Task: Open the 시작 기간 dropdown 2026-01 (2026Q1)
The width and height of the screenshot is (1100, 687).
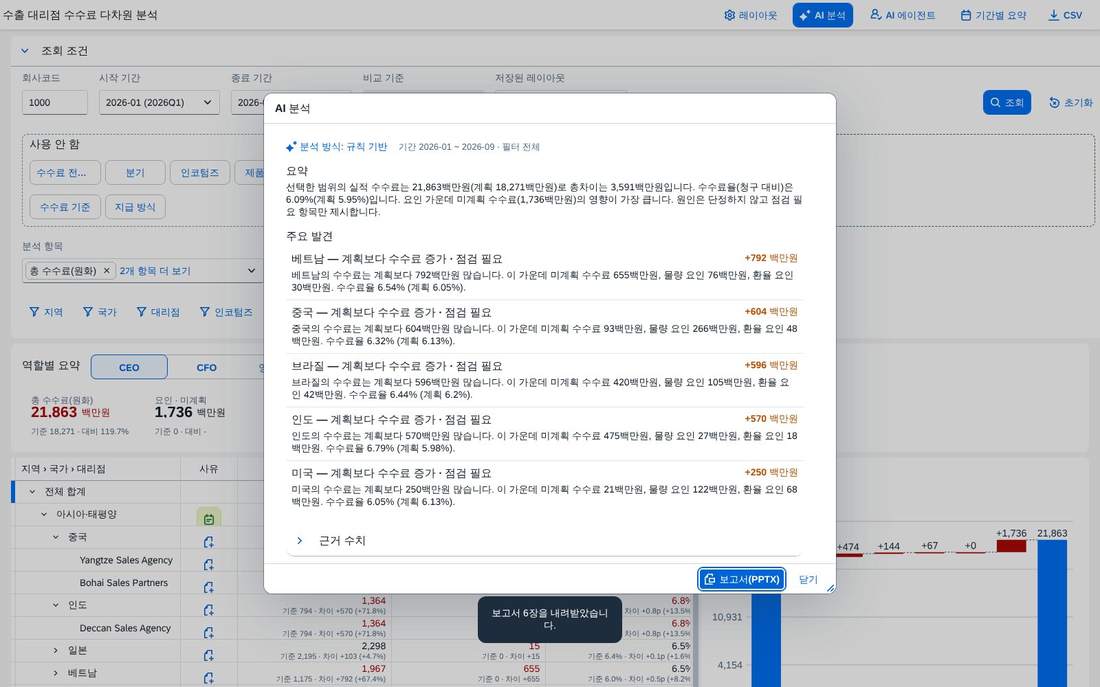Action: 159,102
